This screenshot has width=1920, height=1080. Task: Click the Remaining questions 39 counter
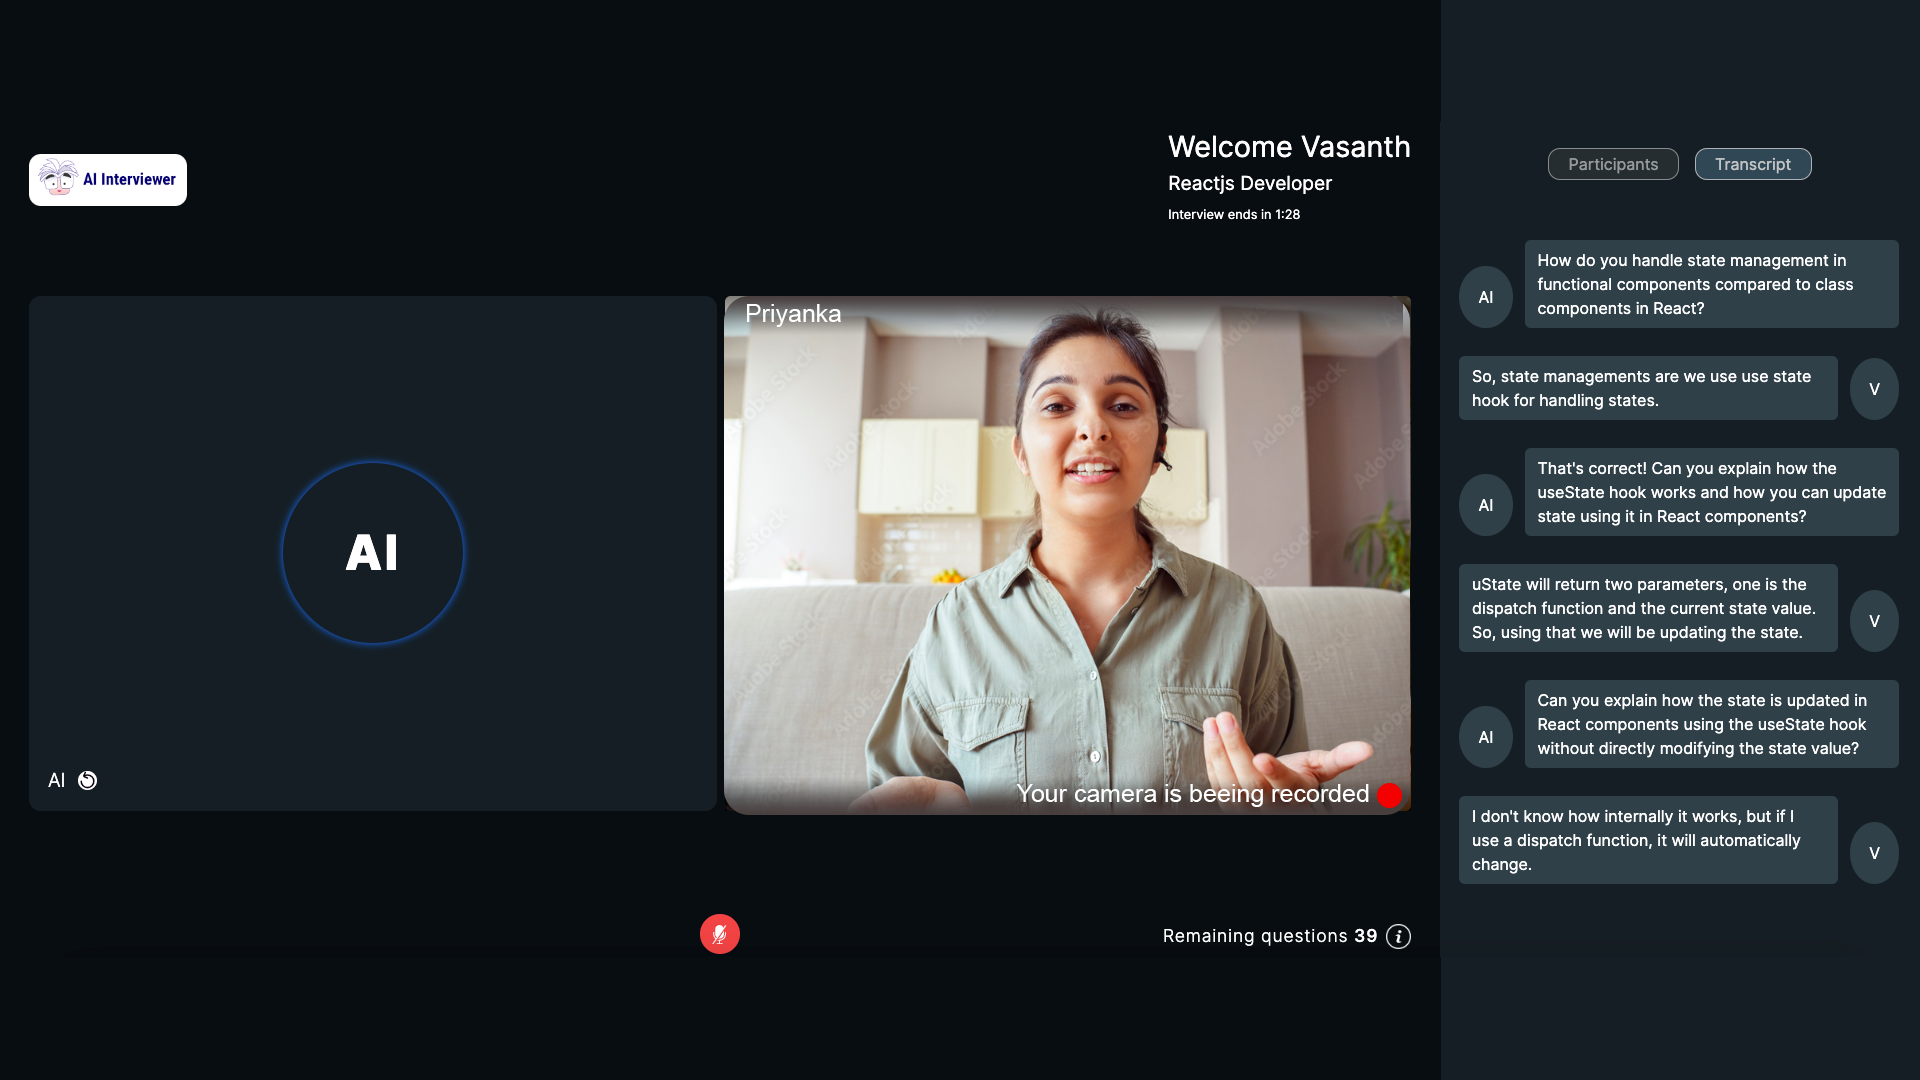tap(1269, 936)
